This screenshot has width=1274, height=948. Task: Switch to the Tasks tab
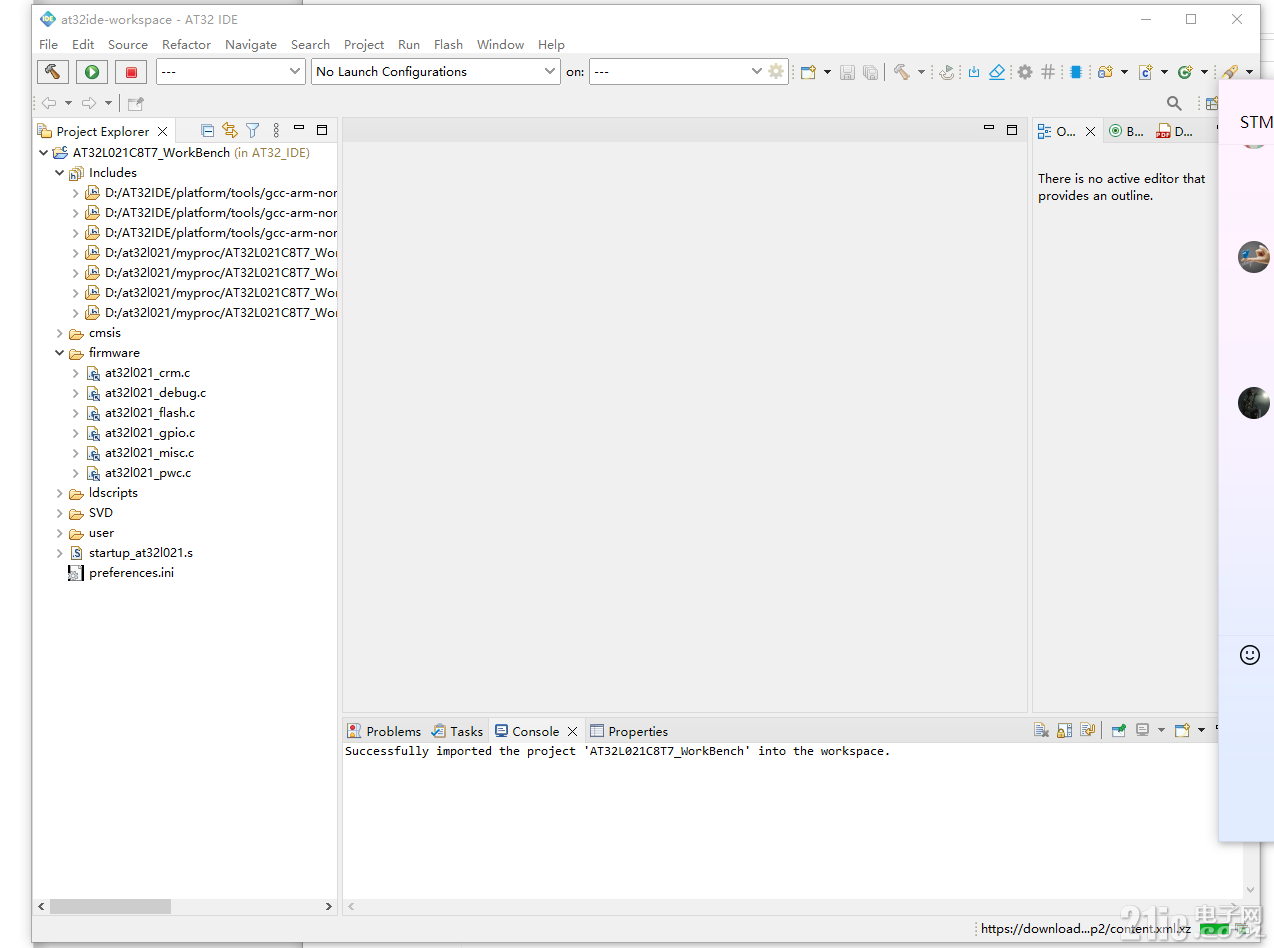click(x=457, y=731)
